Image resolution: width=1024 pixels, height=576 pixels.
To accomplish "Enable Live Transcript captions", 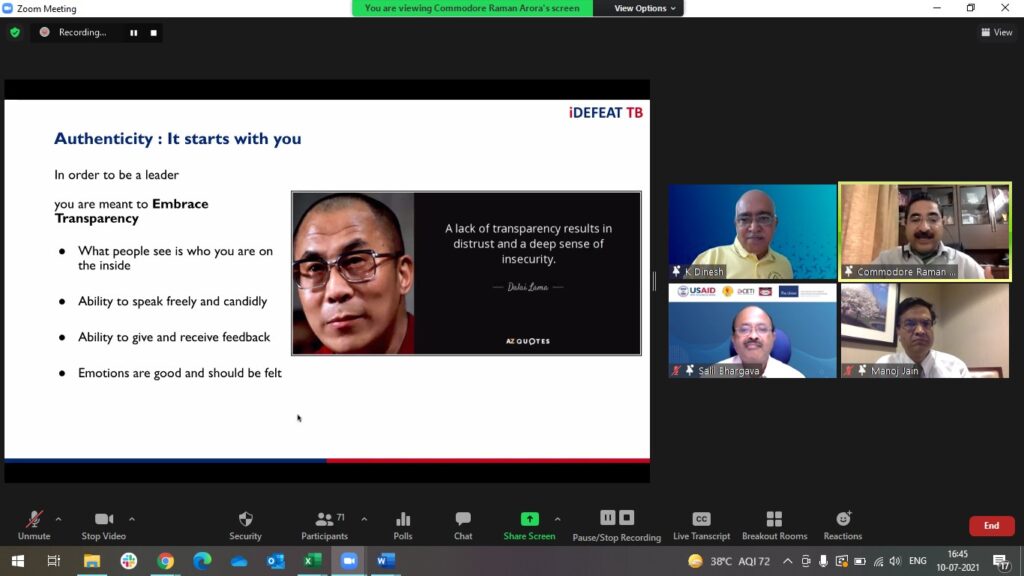I will [701, 525].
